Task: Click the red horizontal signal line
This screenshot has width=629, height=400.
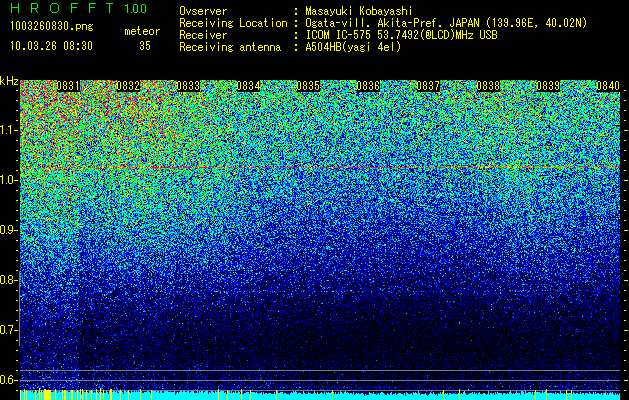Action: 320,167
